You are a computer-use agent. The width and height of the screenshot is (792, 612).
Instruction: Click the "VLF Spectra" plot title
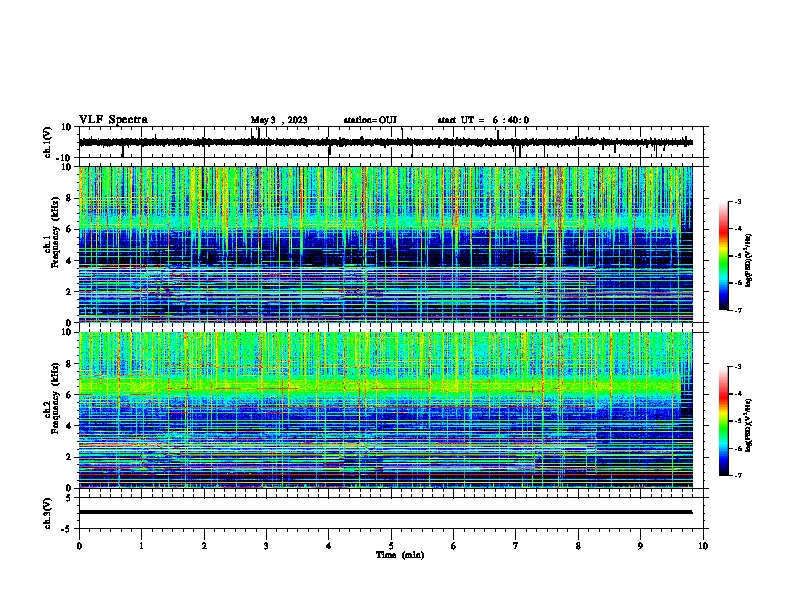(x=113, y=120)
